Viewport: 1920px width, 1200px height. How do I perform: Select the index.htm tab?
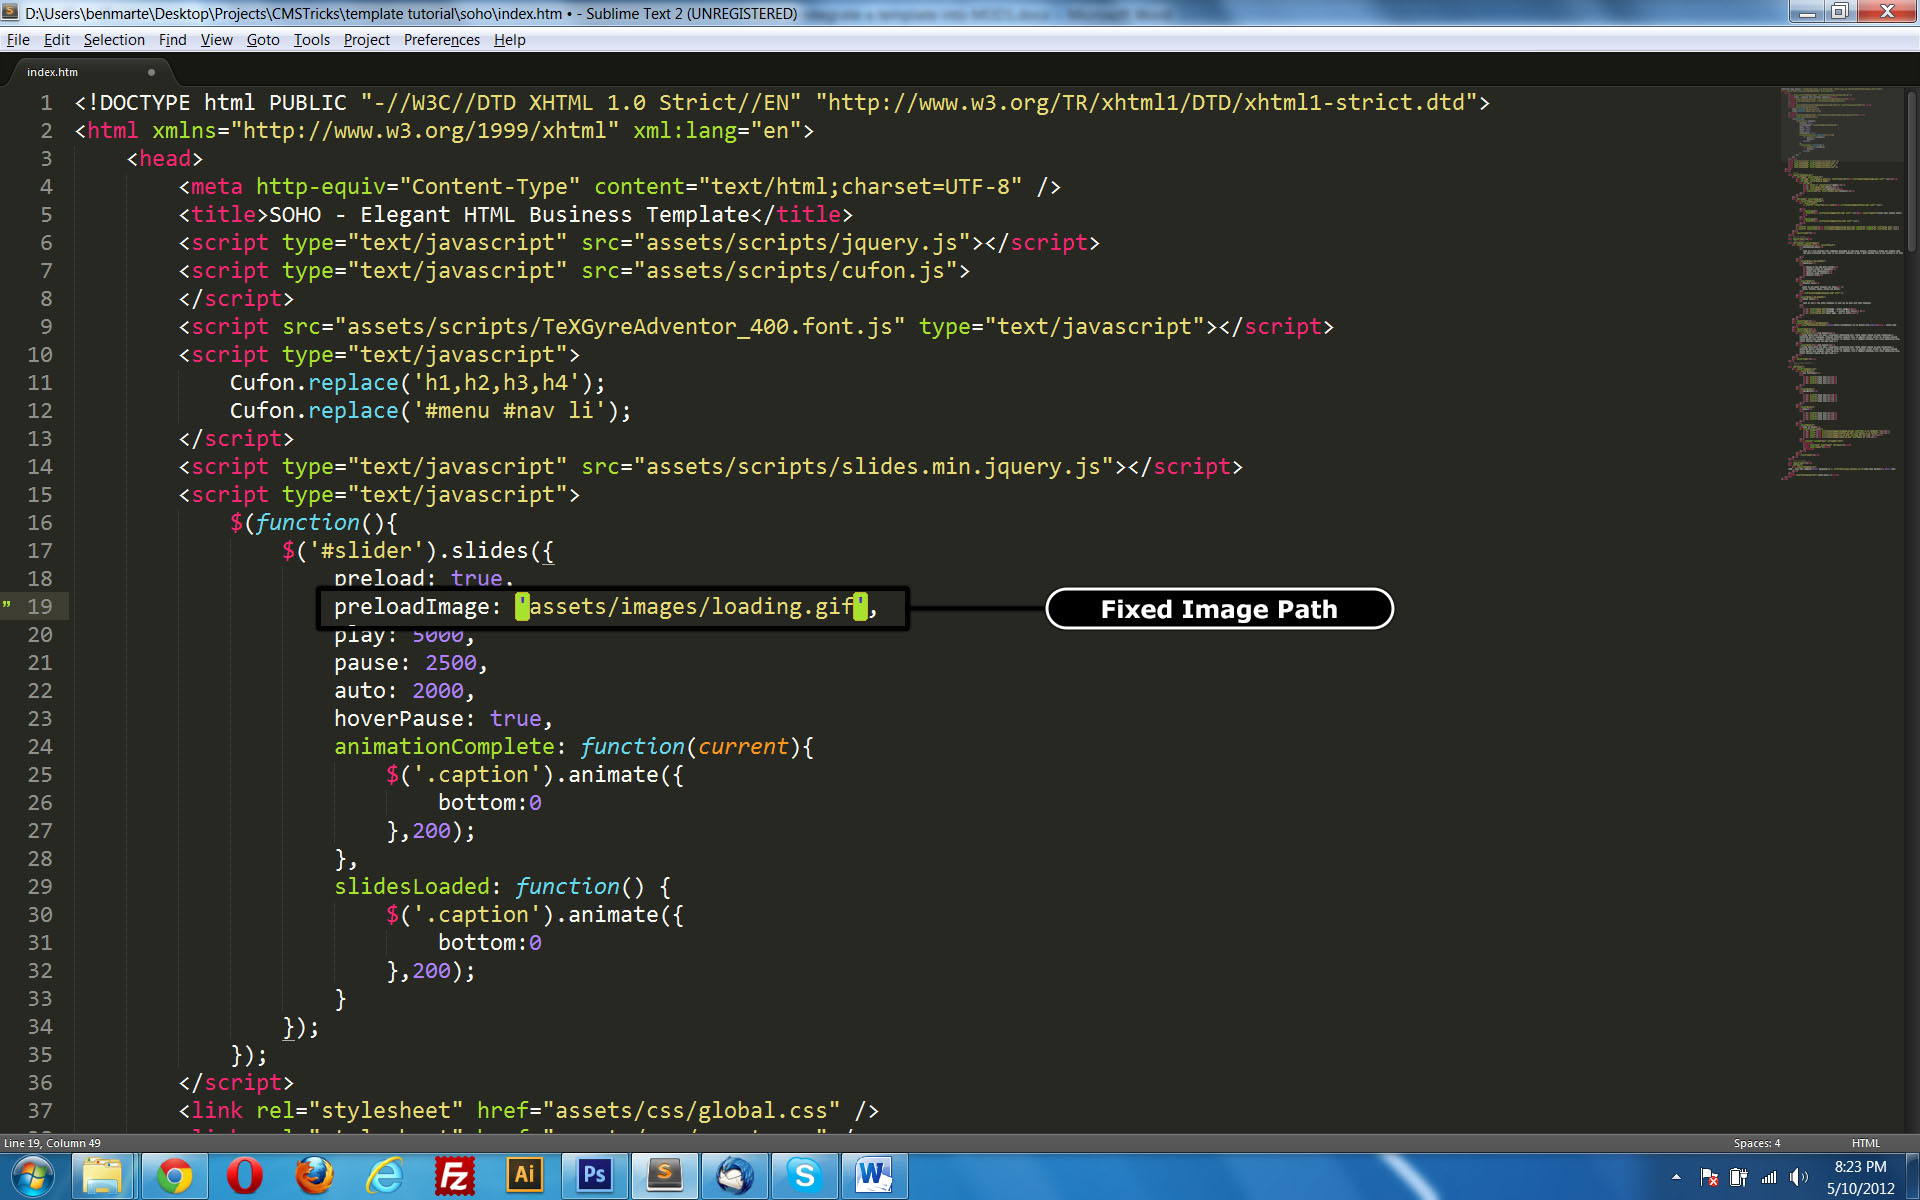(53, 72)
